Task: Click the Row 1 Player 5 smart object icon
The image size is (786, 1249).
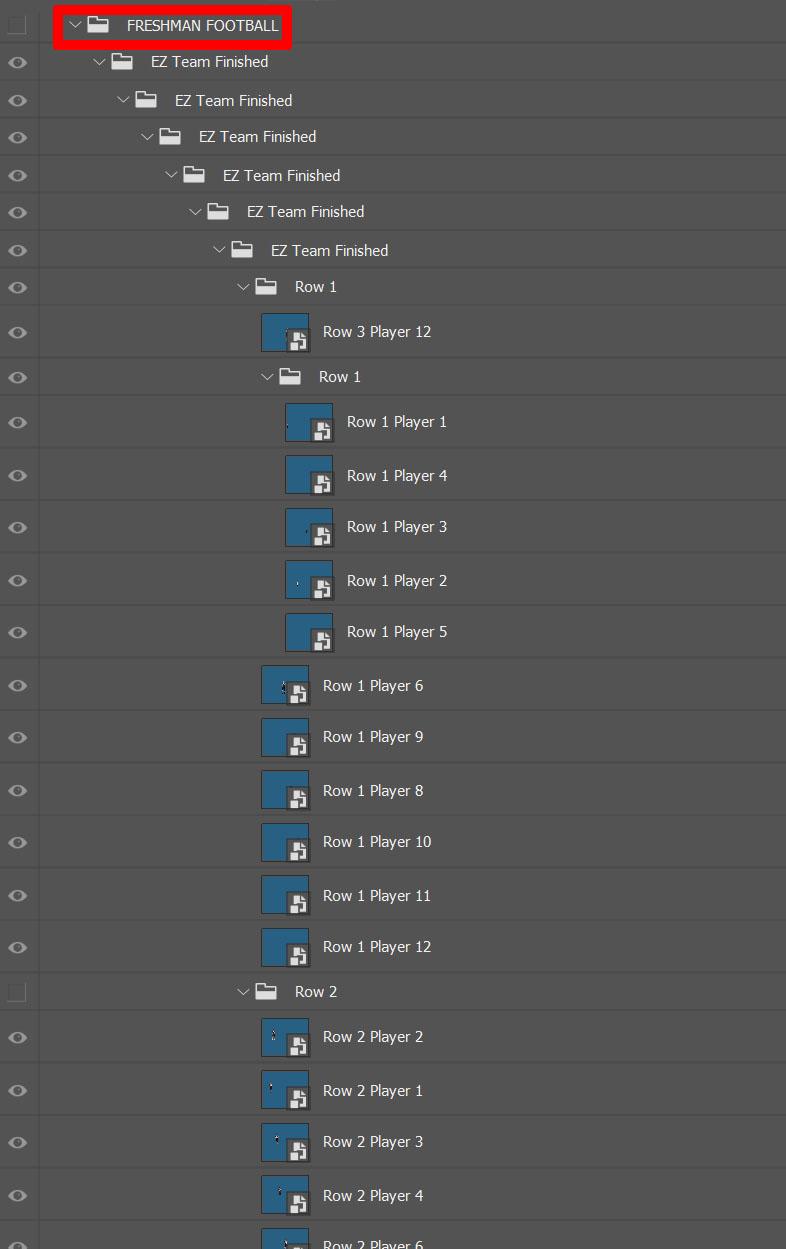Action: tap(321, 641)
